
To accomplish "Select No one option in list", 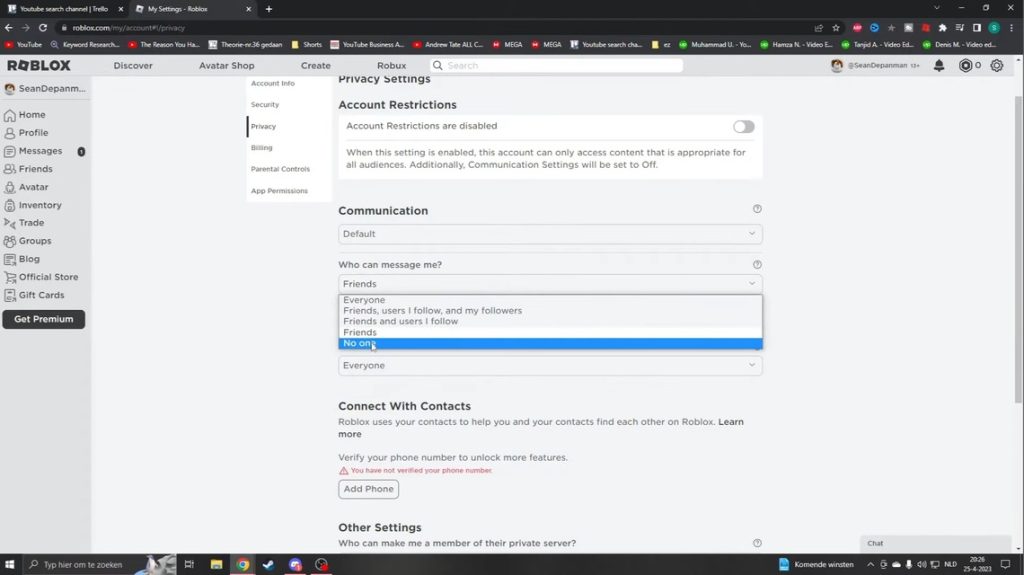I will point(550,343).
